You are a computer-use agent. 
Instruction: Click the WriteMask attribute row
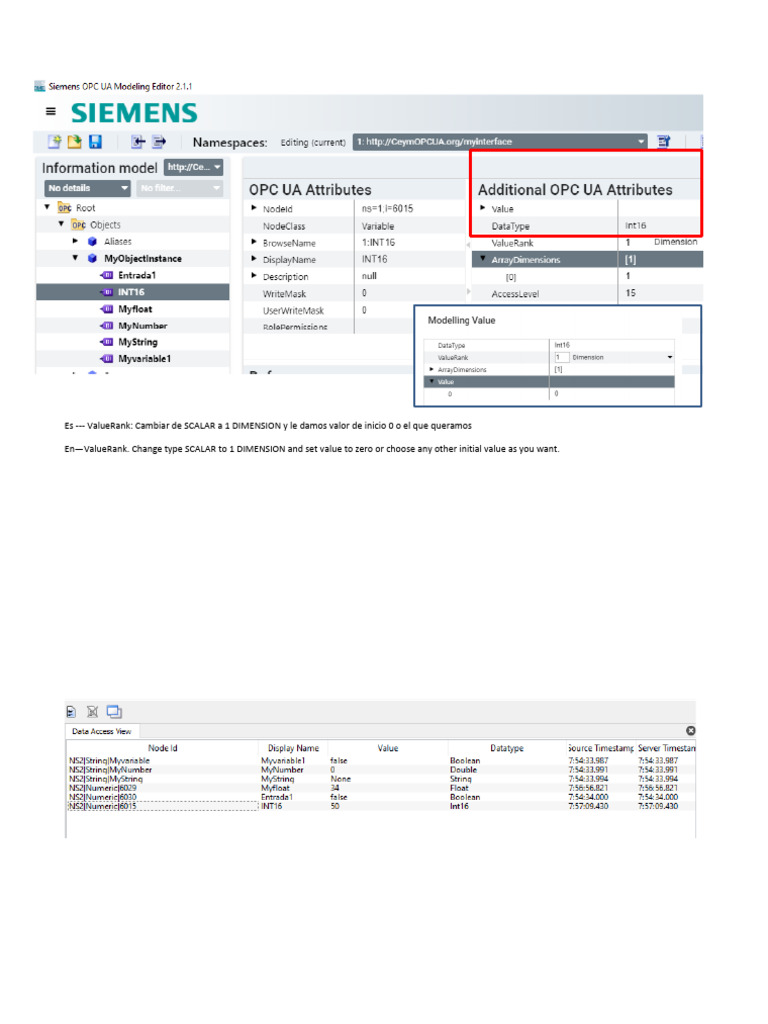click(x=354, y=293)
